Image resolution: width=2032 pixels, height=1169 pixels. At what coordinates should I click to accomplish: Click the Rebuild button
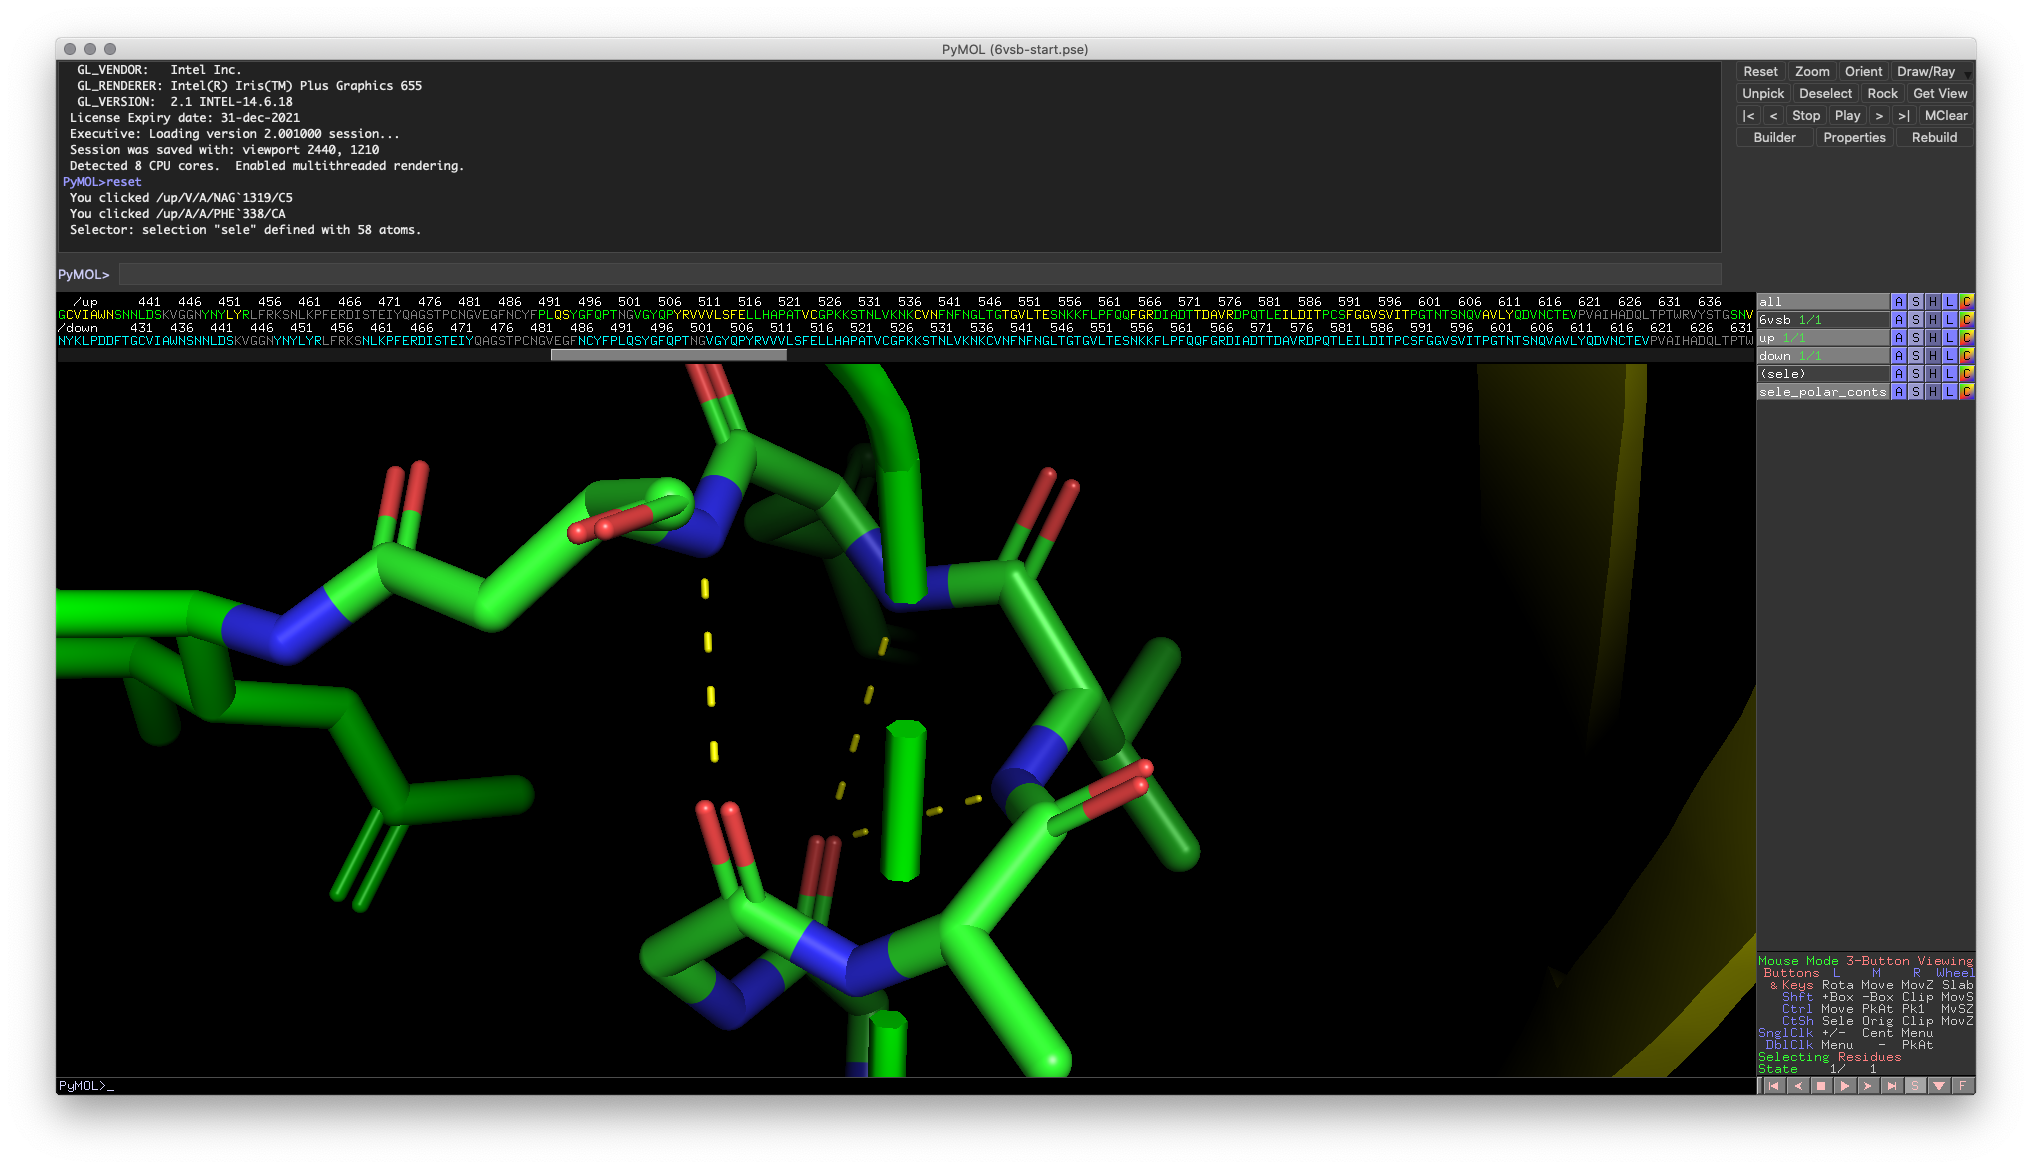1934,138
